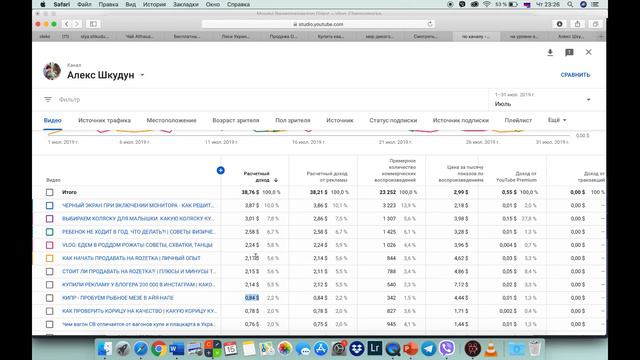The width and height of the screenshot is (640, 360).
Task: Toggle checkbox for РЕБЕНОК НЕ ХОДИТ video
Action: click(x=49, y=232)
